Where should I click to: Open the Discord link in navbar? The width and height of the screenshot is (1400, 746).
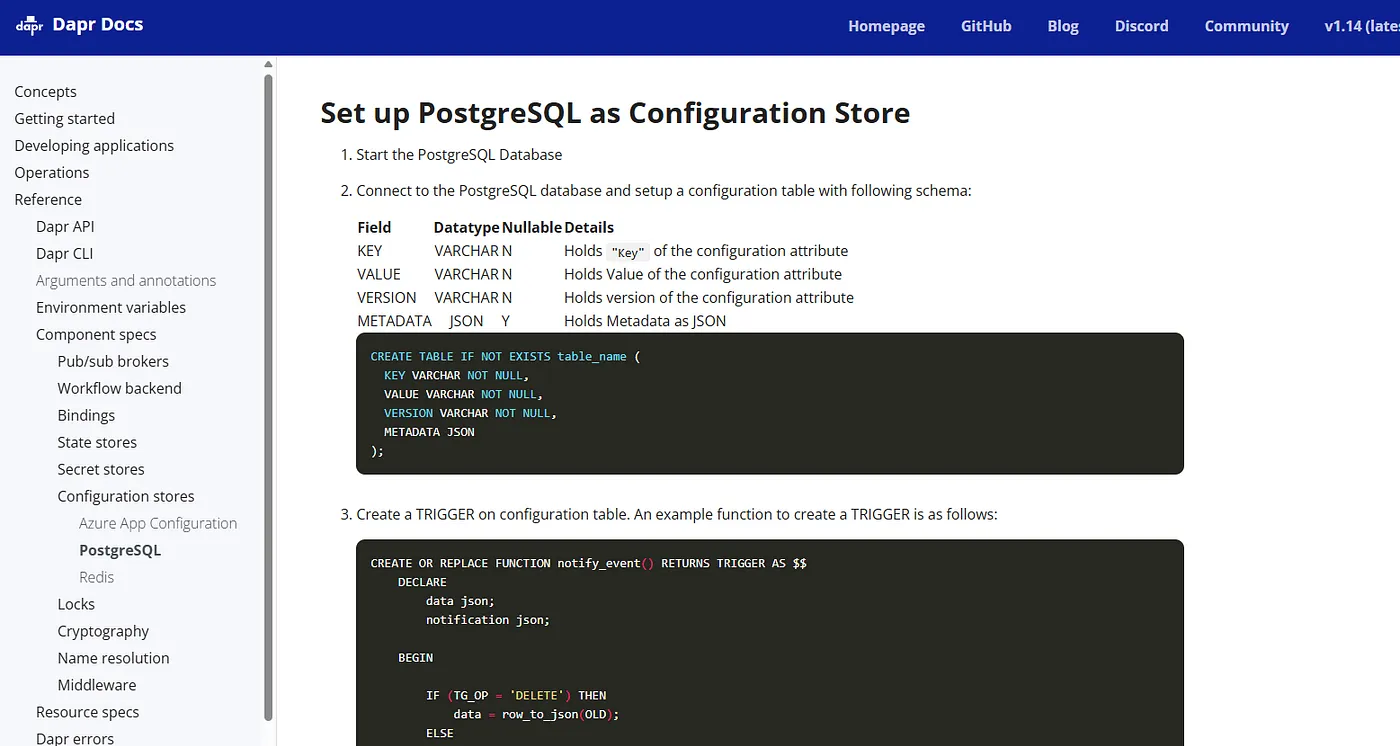tap(1141, 26)
